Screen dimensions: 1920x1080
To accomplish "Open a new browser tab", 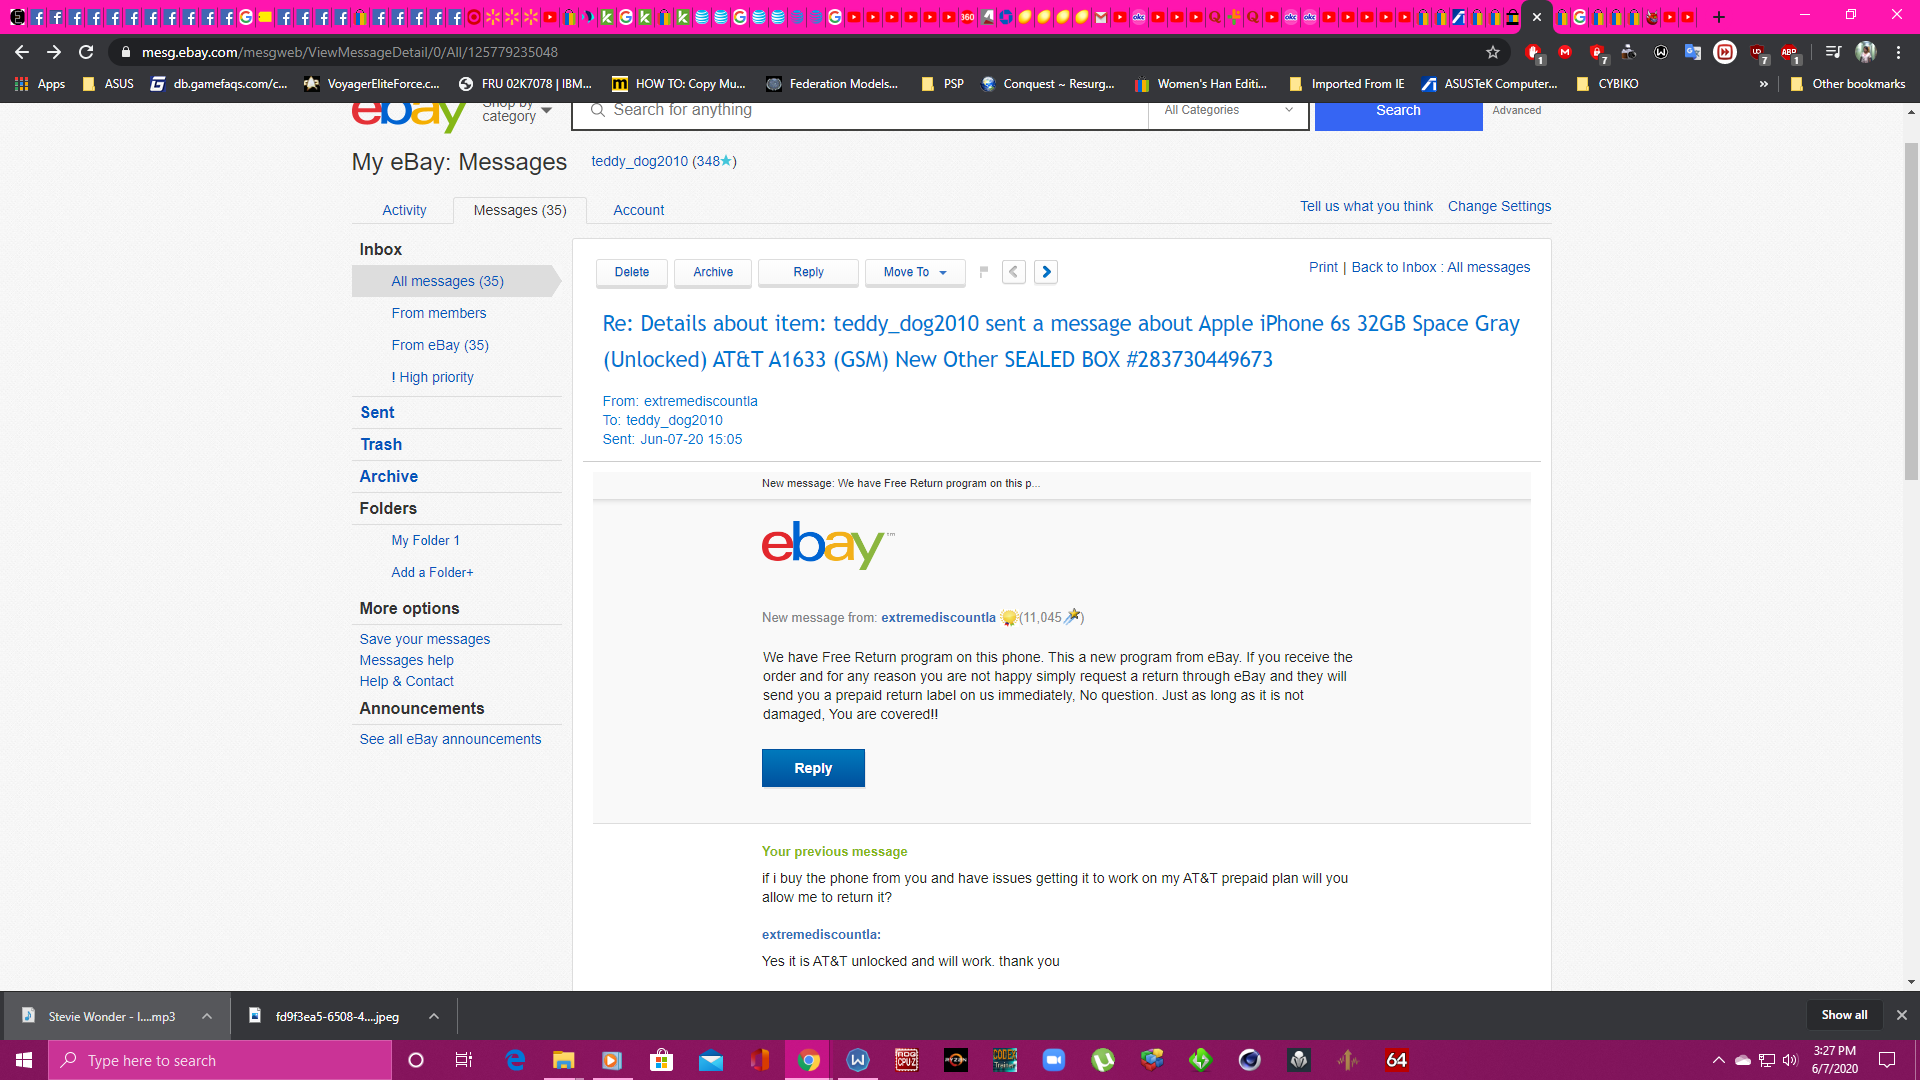I will coord(1719,17).
